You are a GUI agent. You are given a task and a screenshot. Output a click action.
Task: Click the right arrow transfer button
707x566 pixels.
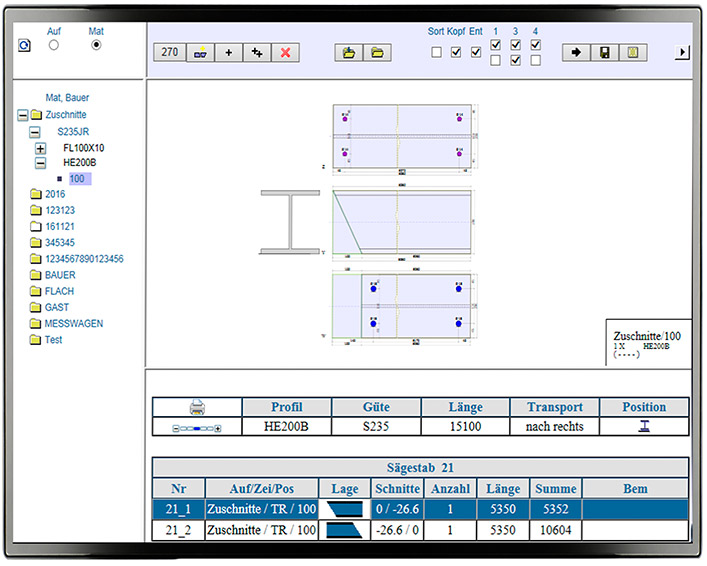click(576, 52)
